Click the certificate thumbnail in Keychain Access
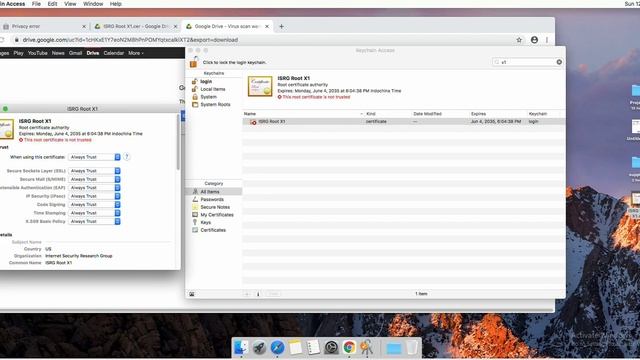 260,86
